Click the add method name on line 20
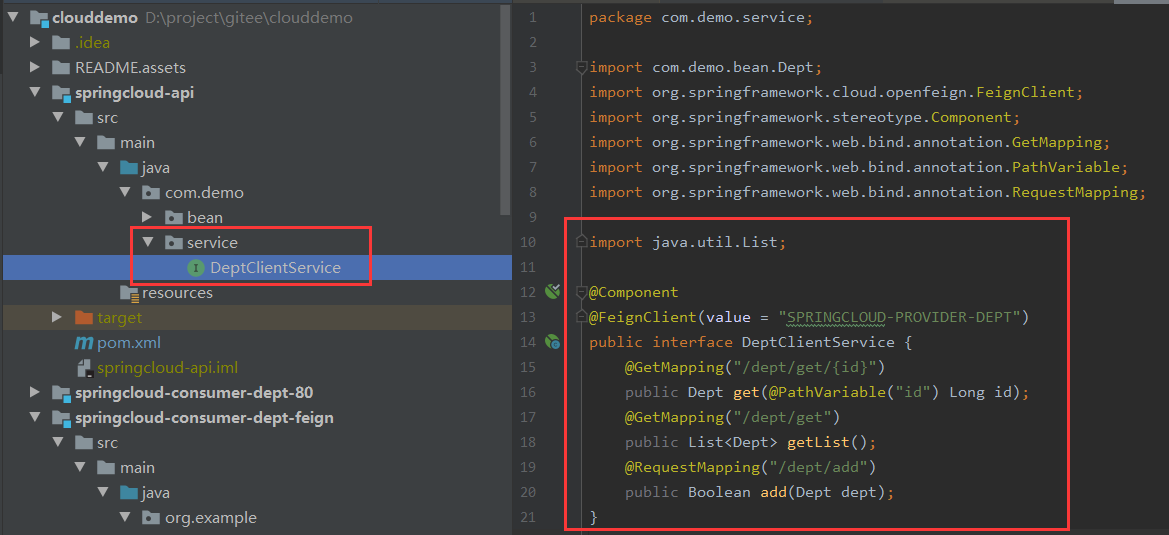This screenshot has height=535, width=1169. click(773, 493)
